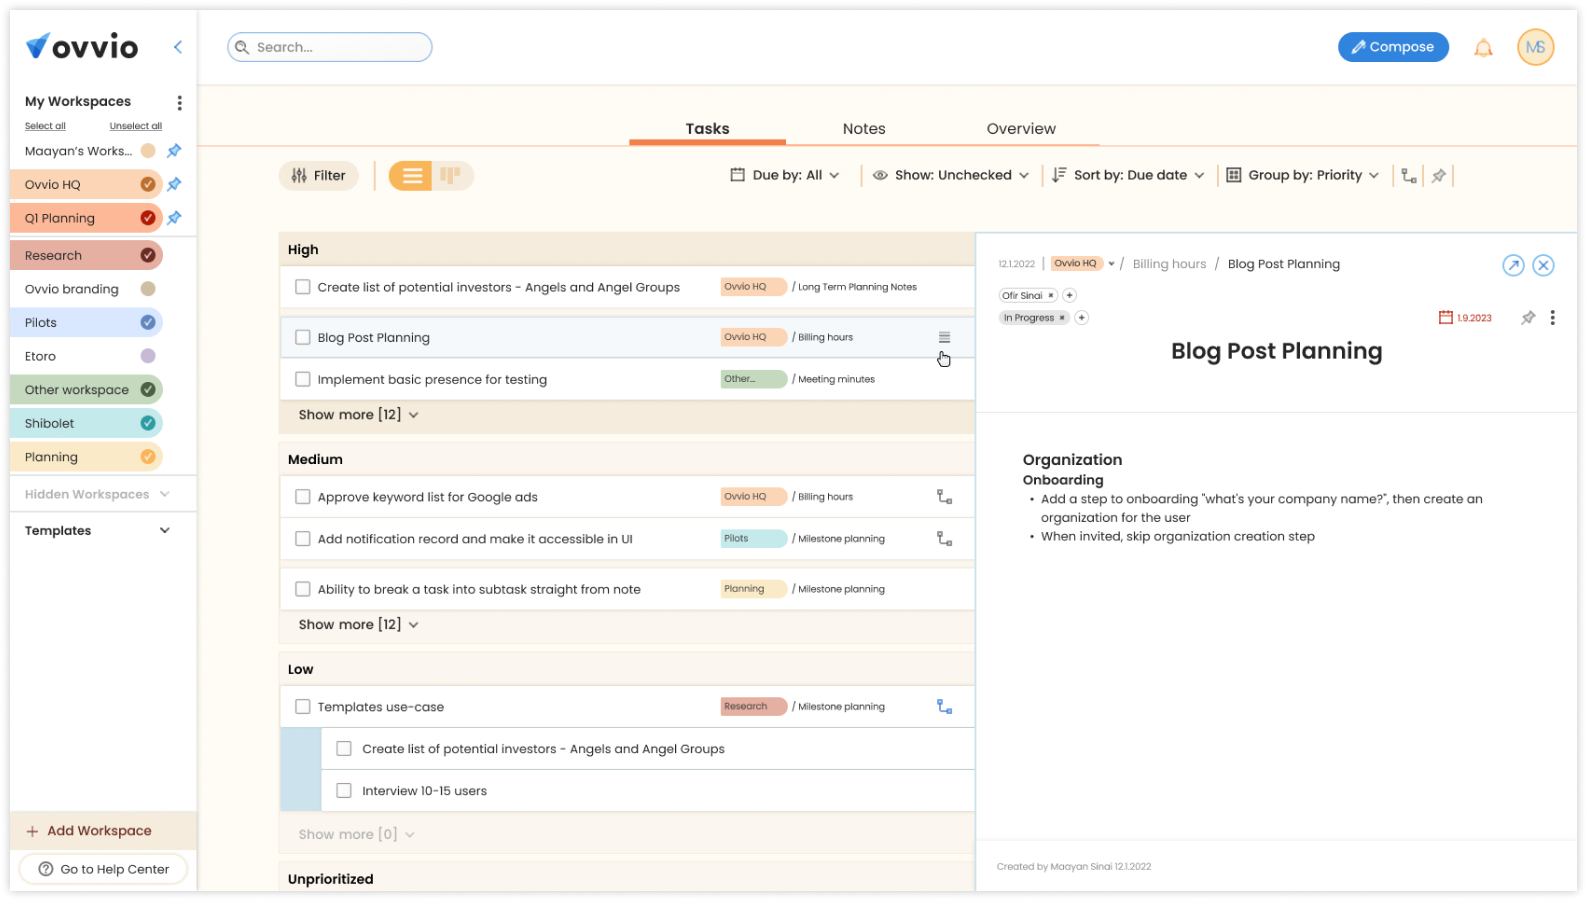Open the My Workspaces three-dot menu
Viewport: 1587px width, 901px height.
coord(179,102)
